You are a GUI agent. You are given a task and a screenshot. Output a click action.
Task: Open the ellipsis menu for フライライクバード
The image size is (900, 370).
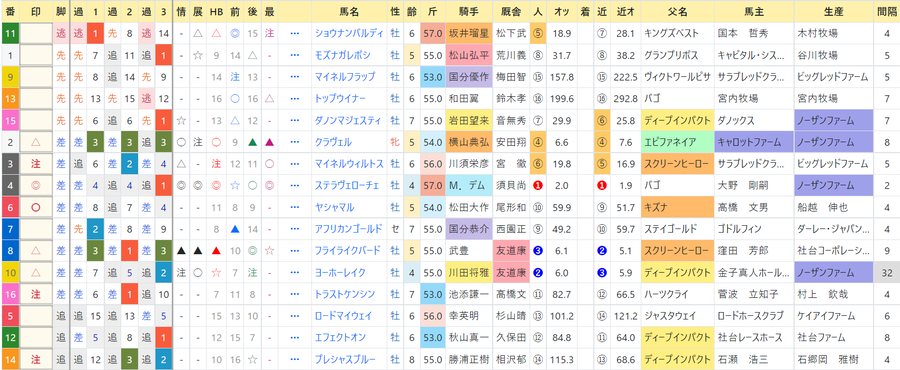295,251
